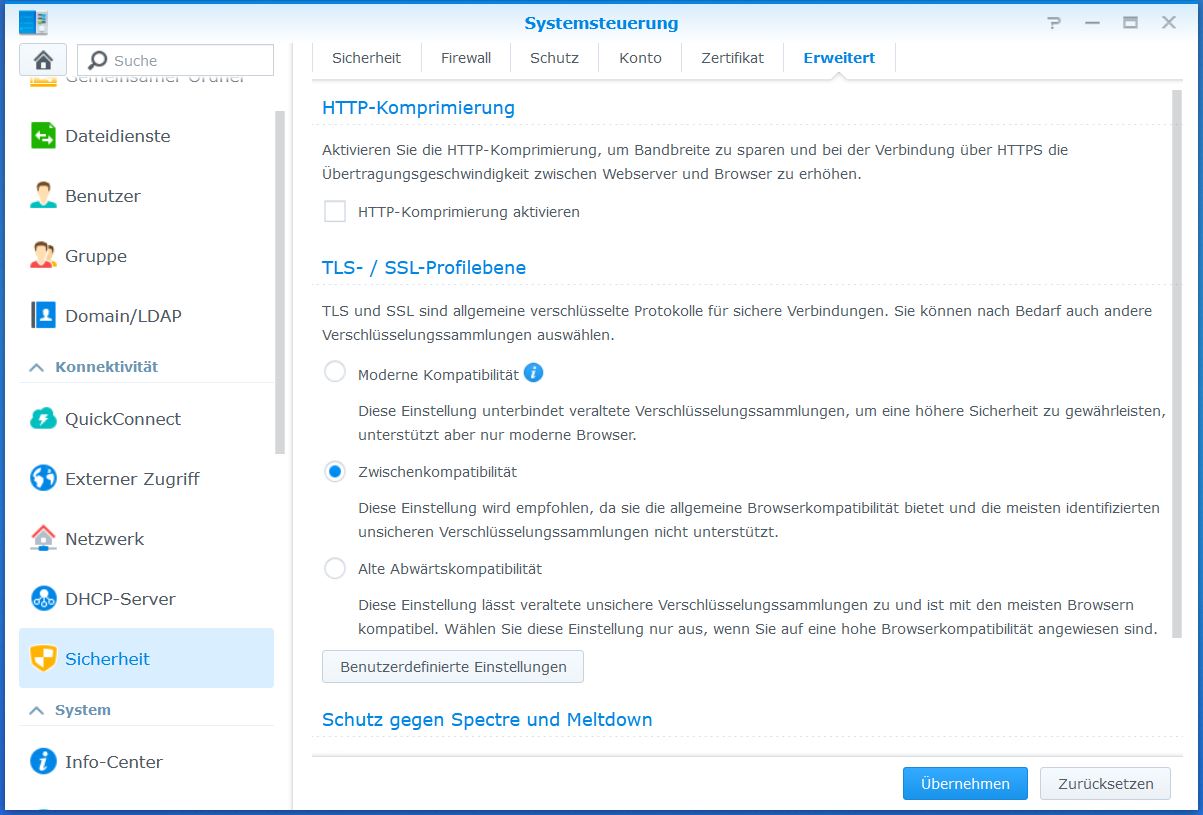Switch to the Firewall tab

(x=466, y=58)
